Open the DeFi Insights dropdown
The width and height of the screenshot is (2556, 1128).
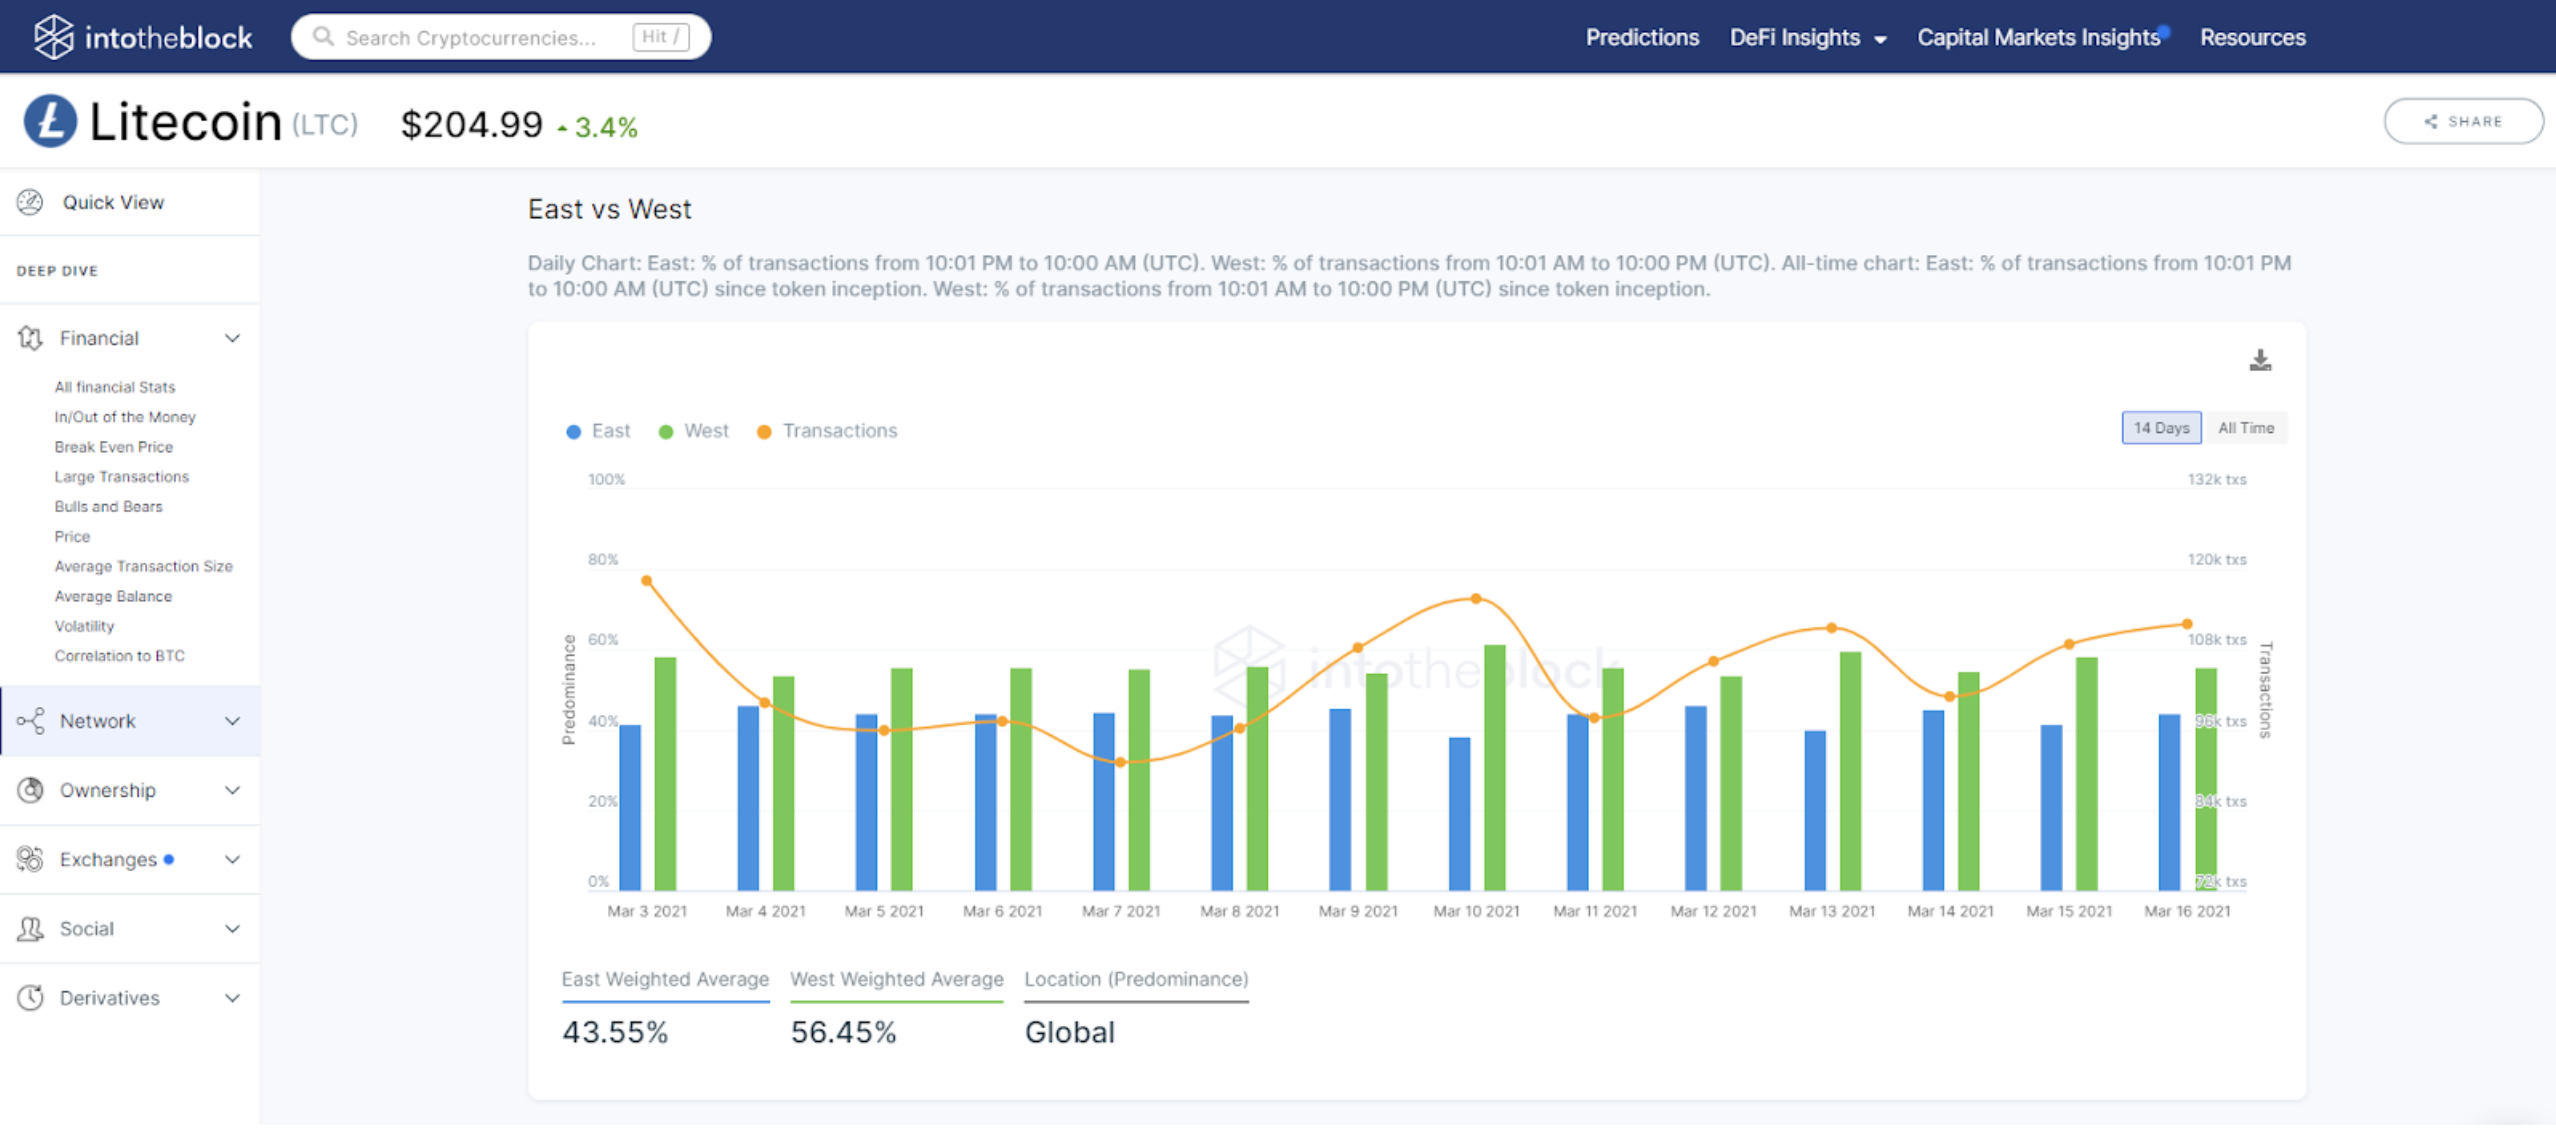(1808, 38)
